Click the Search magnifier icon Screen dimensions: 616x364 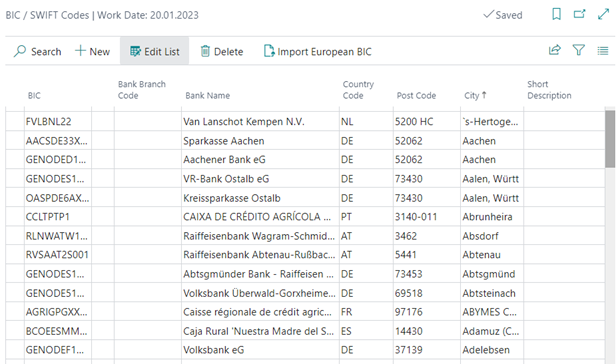click(x=20, y=51)
